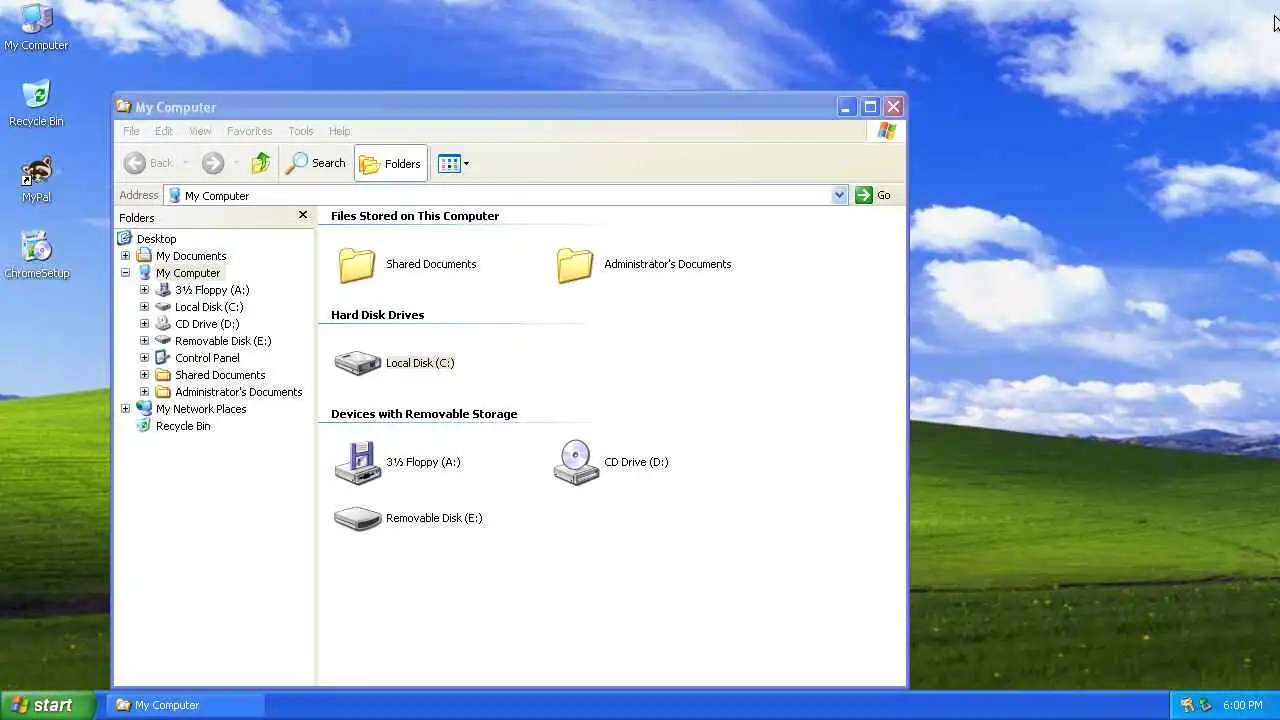The image size is (1280, 720).
Task: Select 3½ Floppy (A:) tree icon
Action: pos(163,290)
